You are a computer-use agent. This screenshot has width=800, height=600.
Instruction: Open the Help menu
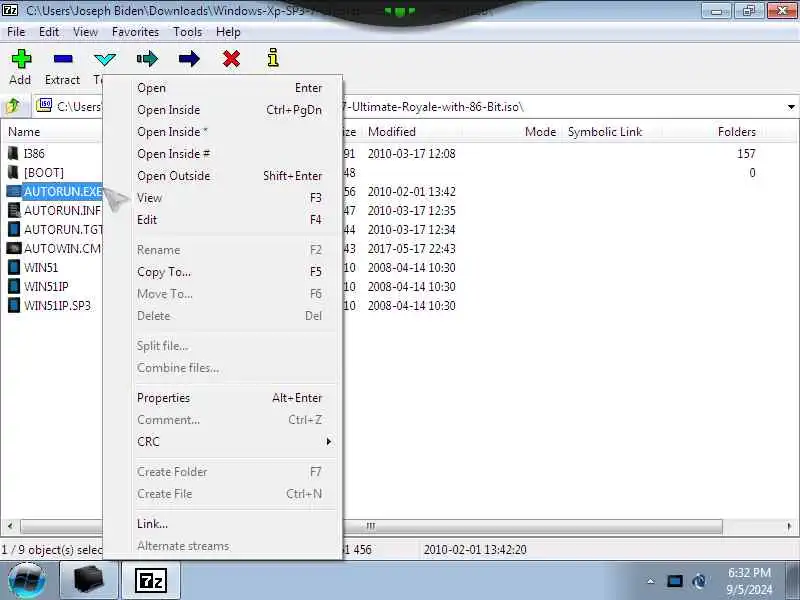pyautogui.click(x=228, y=32)
